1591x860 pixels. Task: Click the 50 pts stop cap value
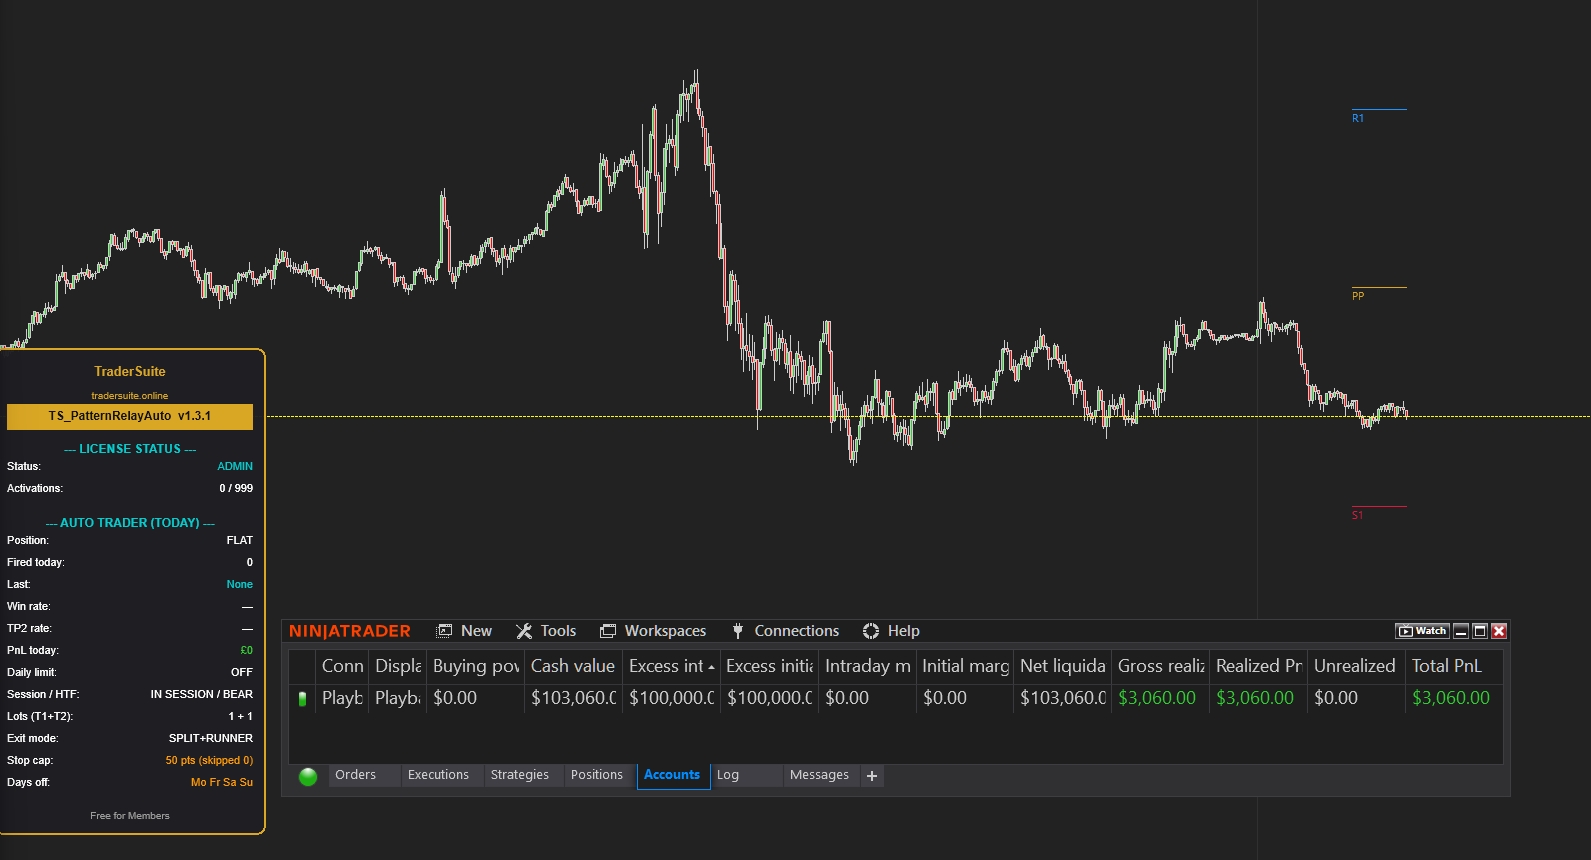point(209,760)
